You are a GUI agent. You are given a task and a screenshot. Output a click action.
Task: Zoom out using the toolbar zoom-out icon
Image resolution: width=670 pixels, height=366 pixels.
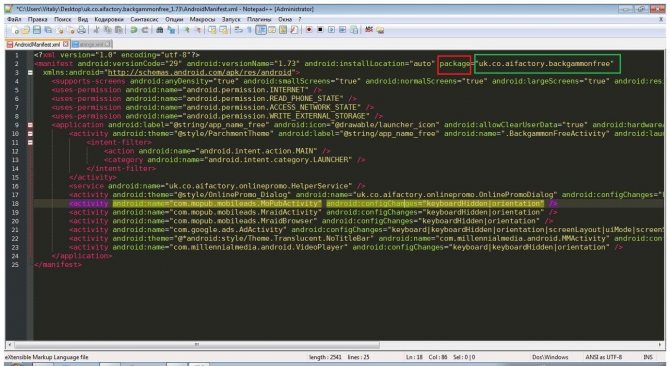coord(198,30)
